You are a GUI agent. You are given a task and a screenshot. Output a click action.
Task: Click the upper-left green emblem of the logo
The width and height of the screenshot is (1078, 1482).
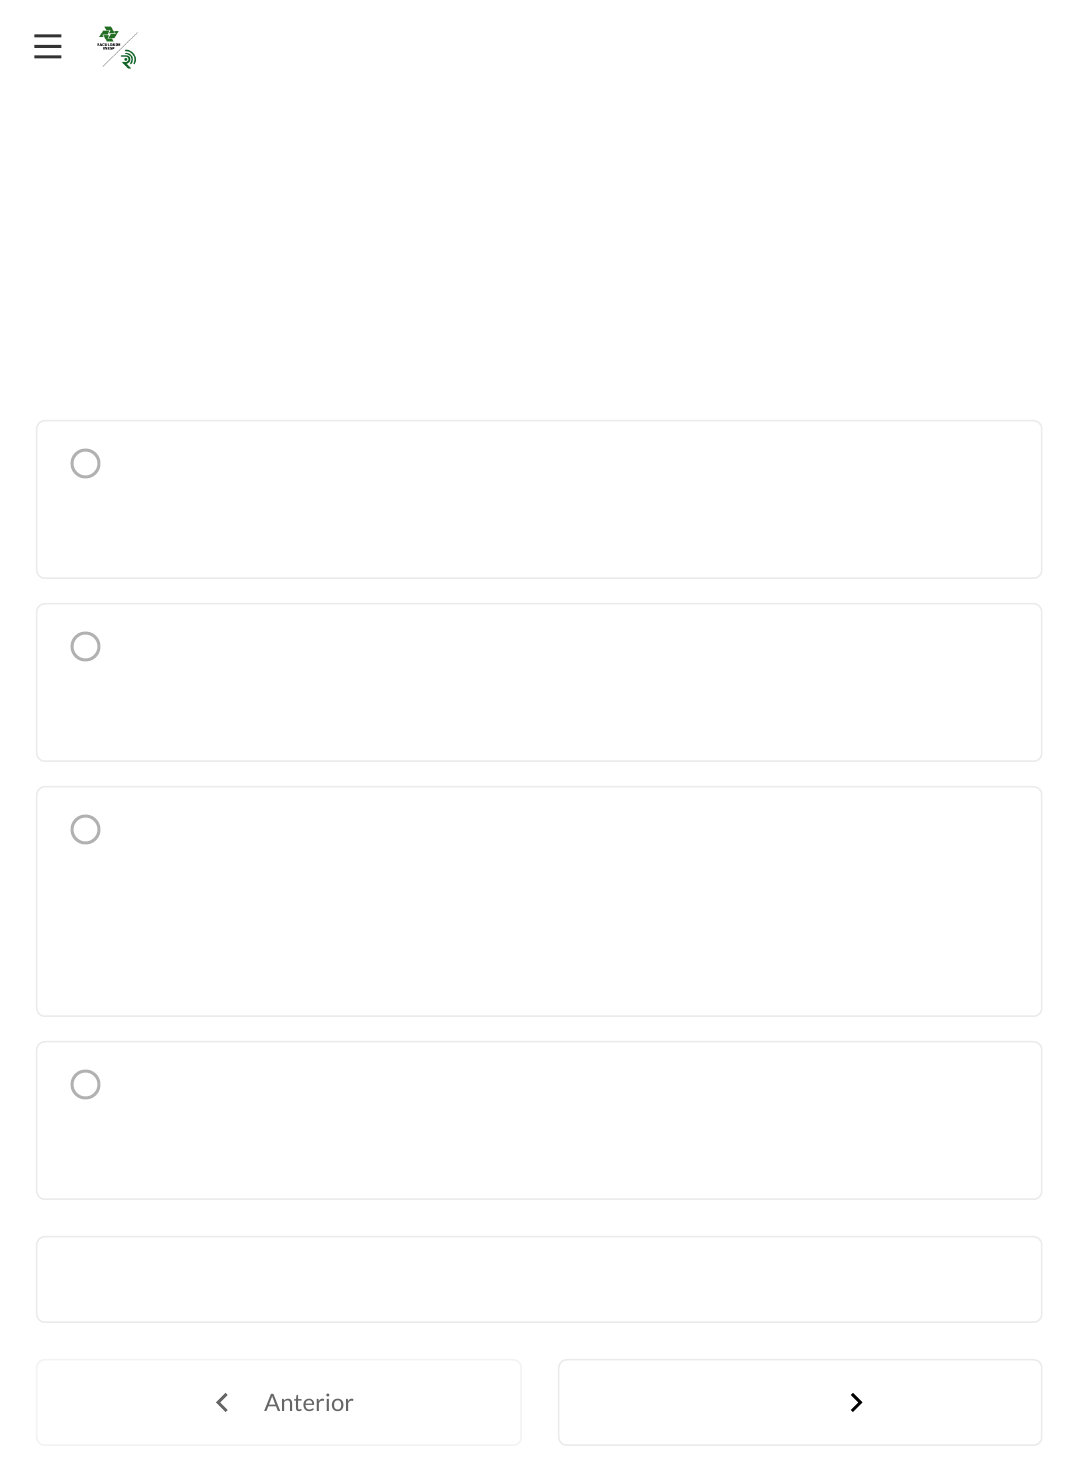pos(108,37)
